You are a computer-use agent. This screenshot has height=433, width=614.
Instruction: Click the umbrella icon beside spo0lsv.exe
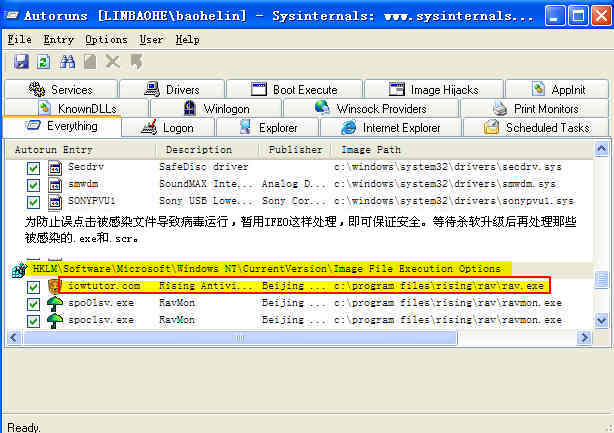point(55,303)
